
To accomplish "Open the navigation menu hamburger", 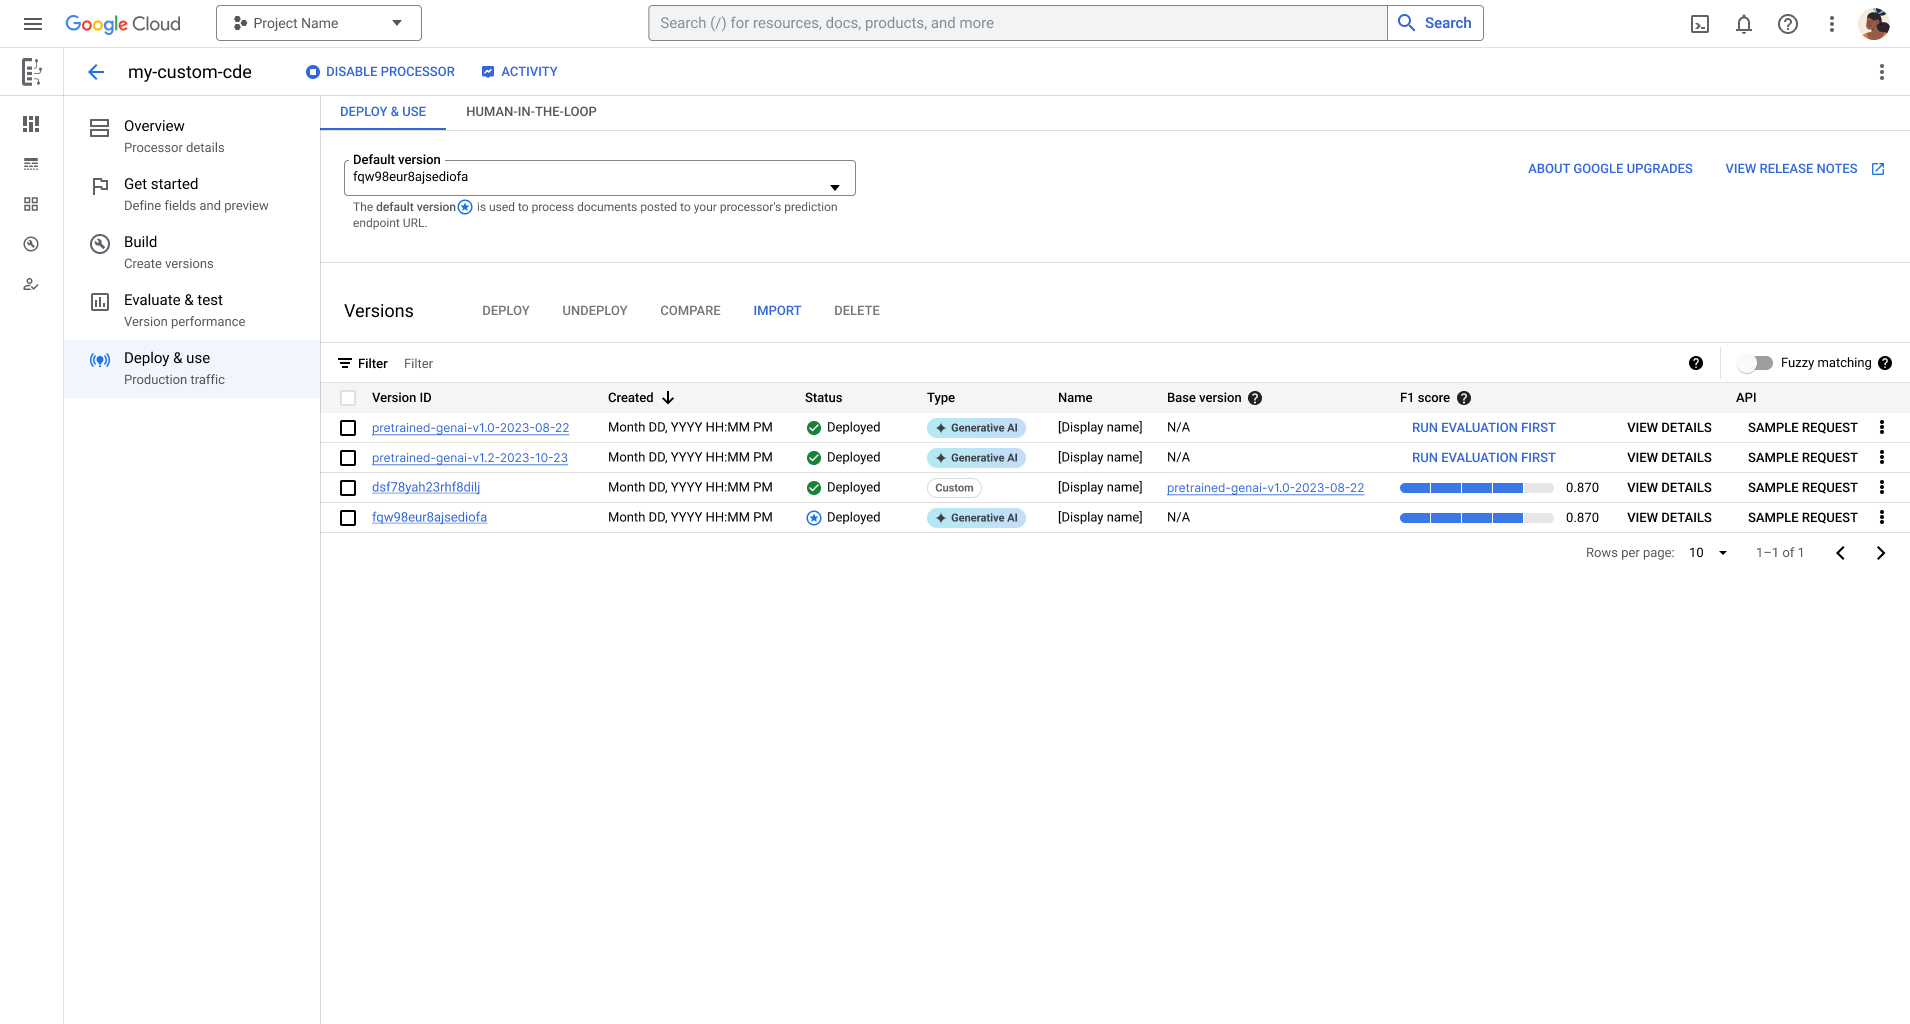I will (x=32, y=23).
